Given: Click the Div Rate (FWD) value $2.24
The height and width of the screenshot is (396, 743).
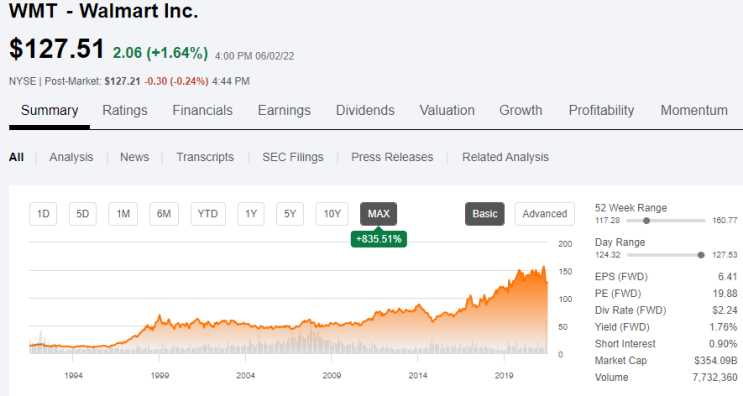Looking at the screenshot, I should click(725, 310).
